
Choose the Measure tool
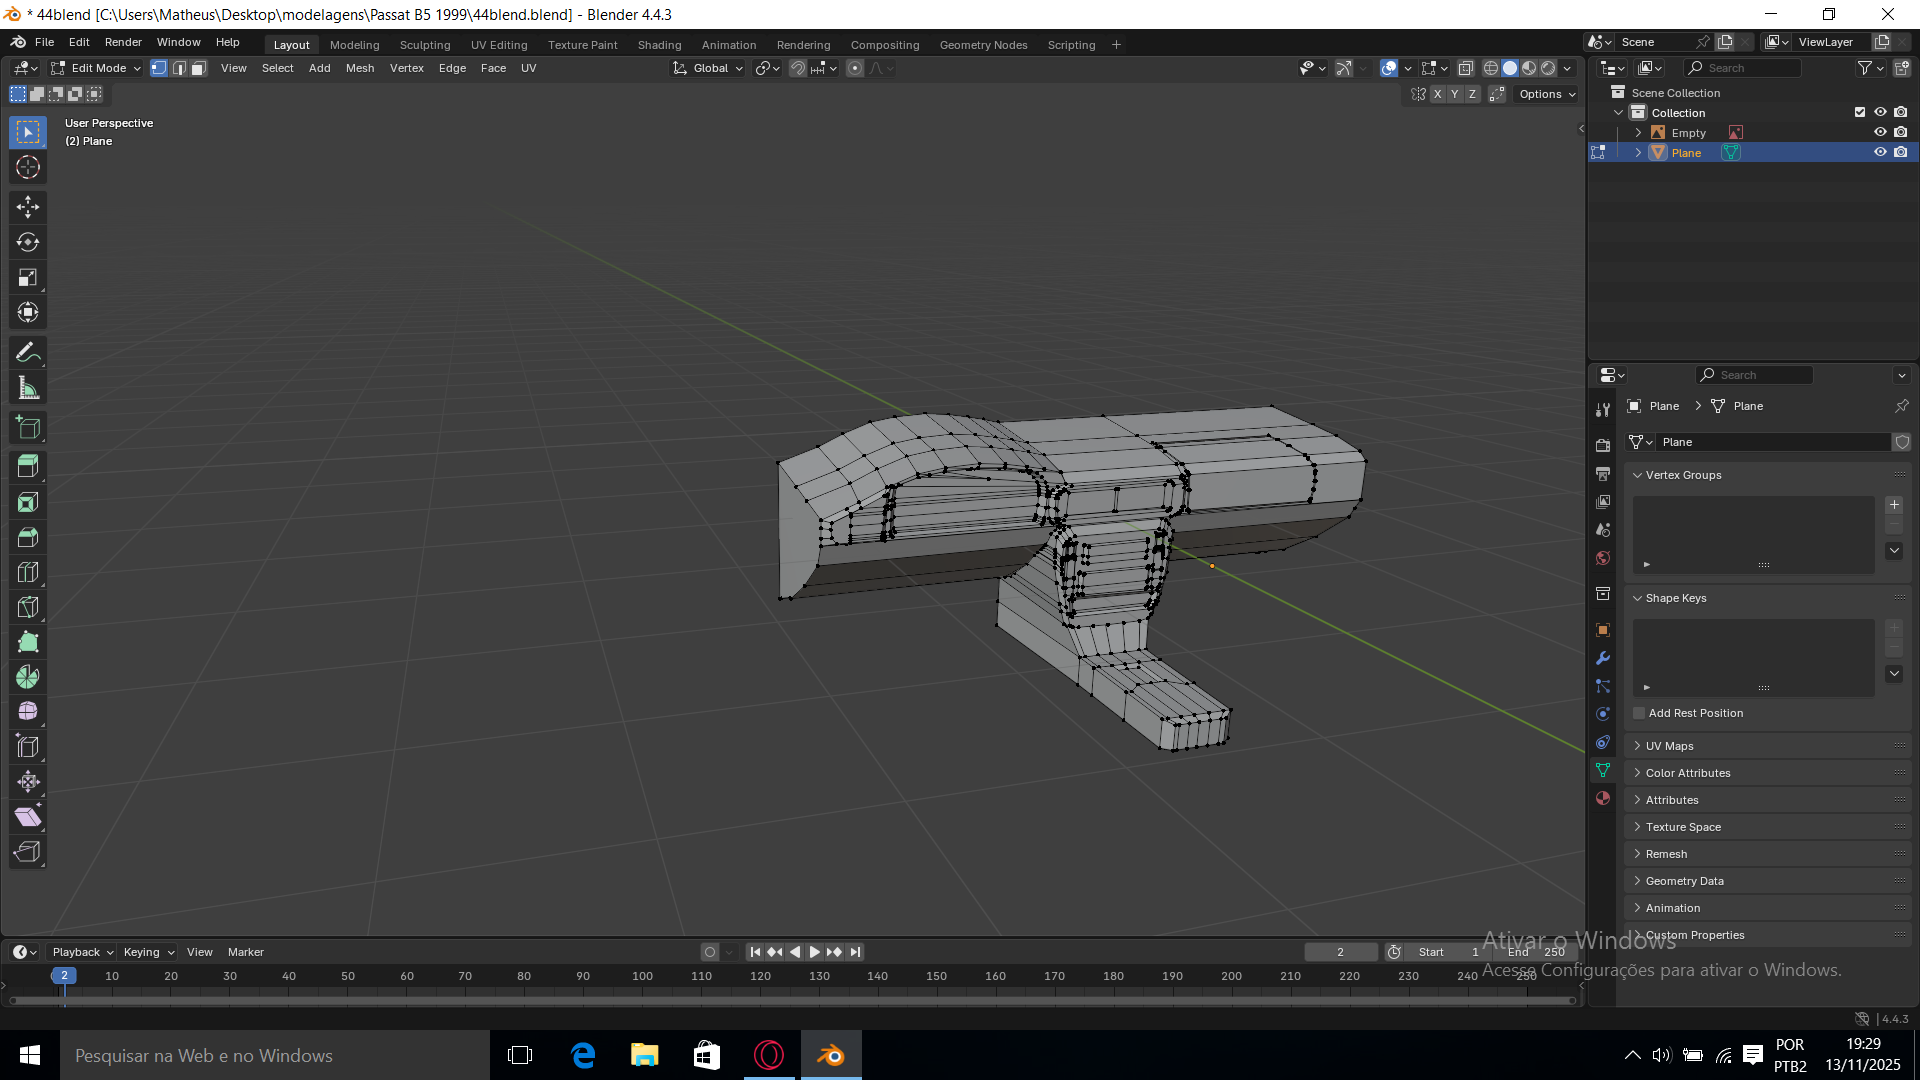coord(28,389)
